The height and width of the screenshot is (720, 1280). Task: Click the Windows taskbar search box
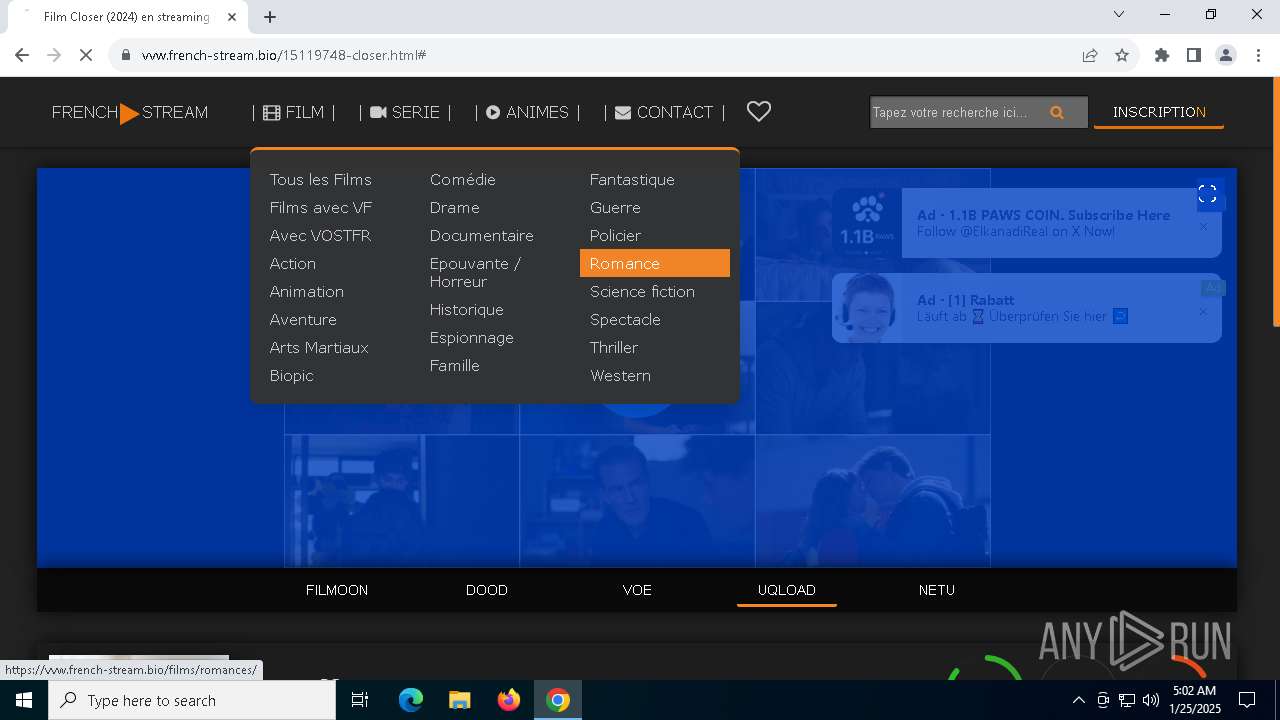pyautogui.click(x=192, y=700)
